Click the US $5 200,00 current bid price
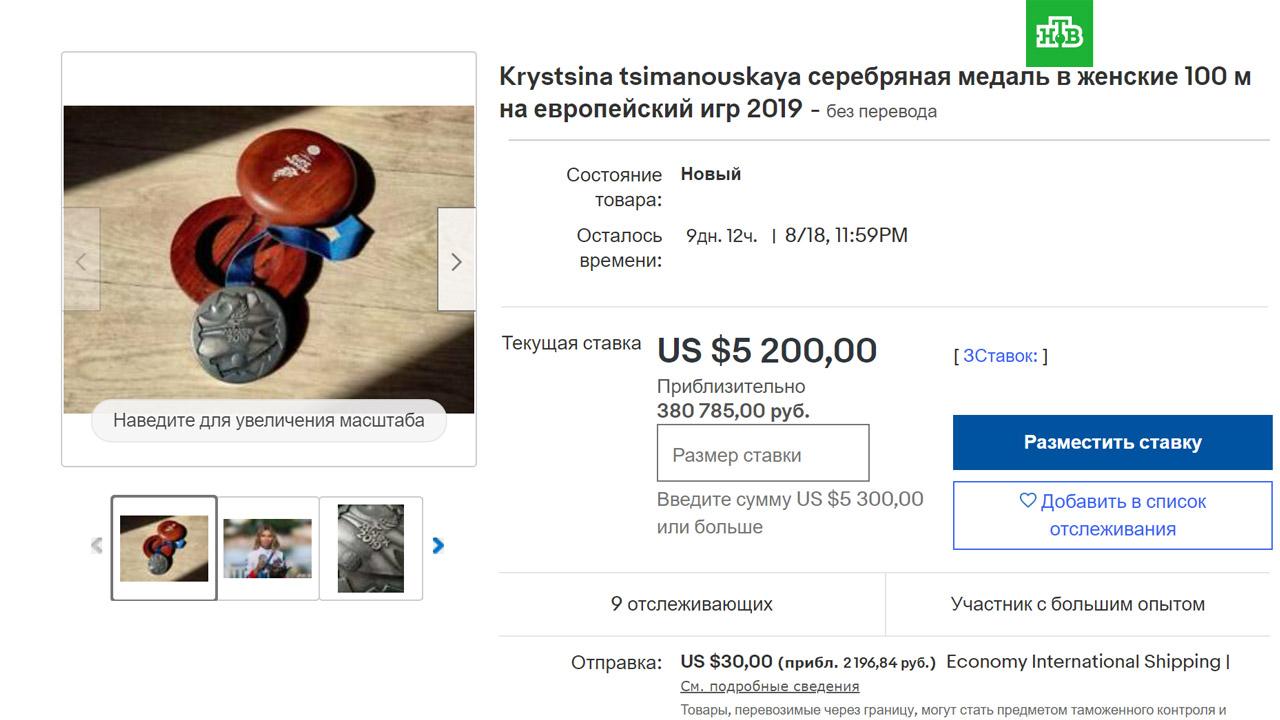1280x720 pixels. [766, 351]
